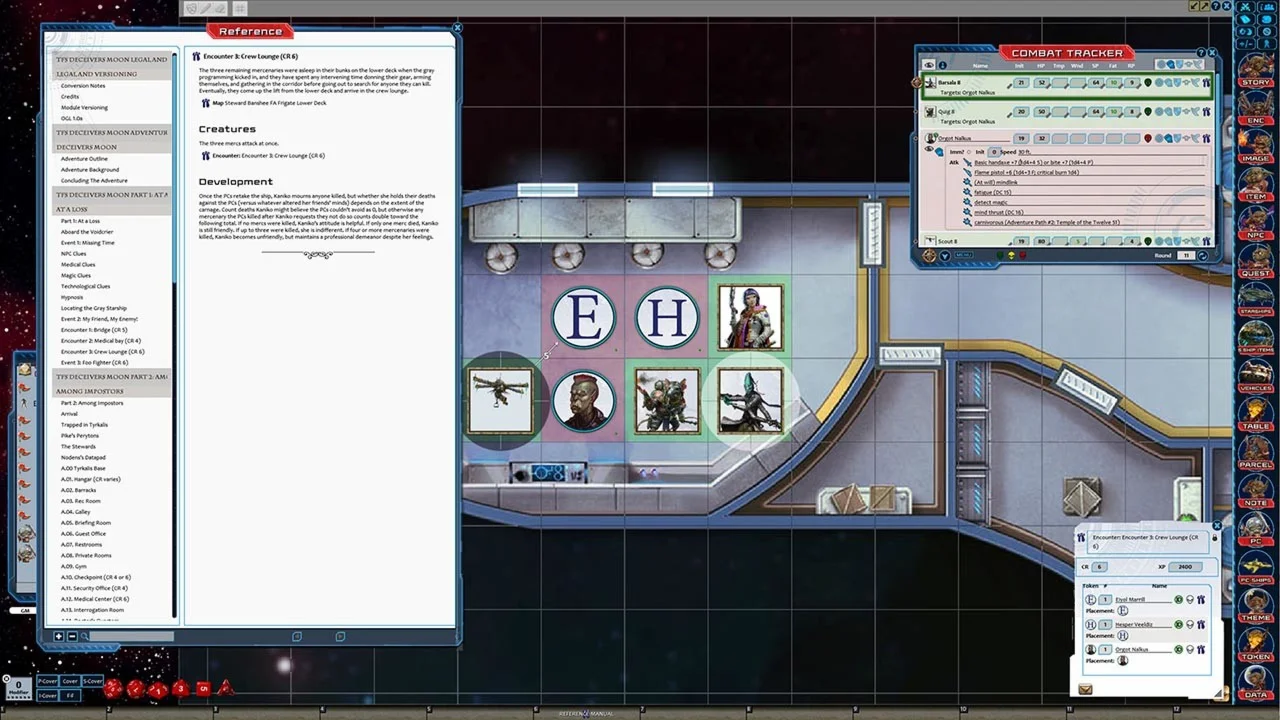Toggle global visibility eye in Combat Tracker header
The width and height of the screenshot is (1280, 720).
coord(929,65)
